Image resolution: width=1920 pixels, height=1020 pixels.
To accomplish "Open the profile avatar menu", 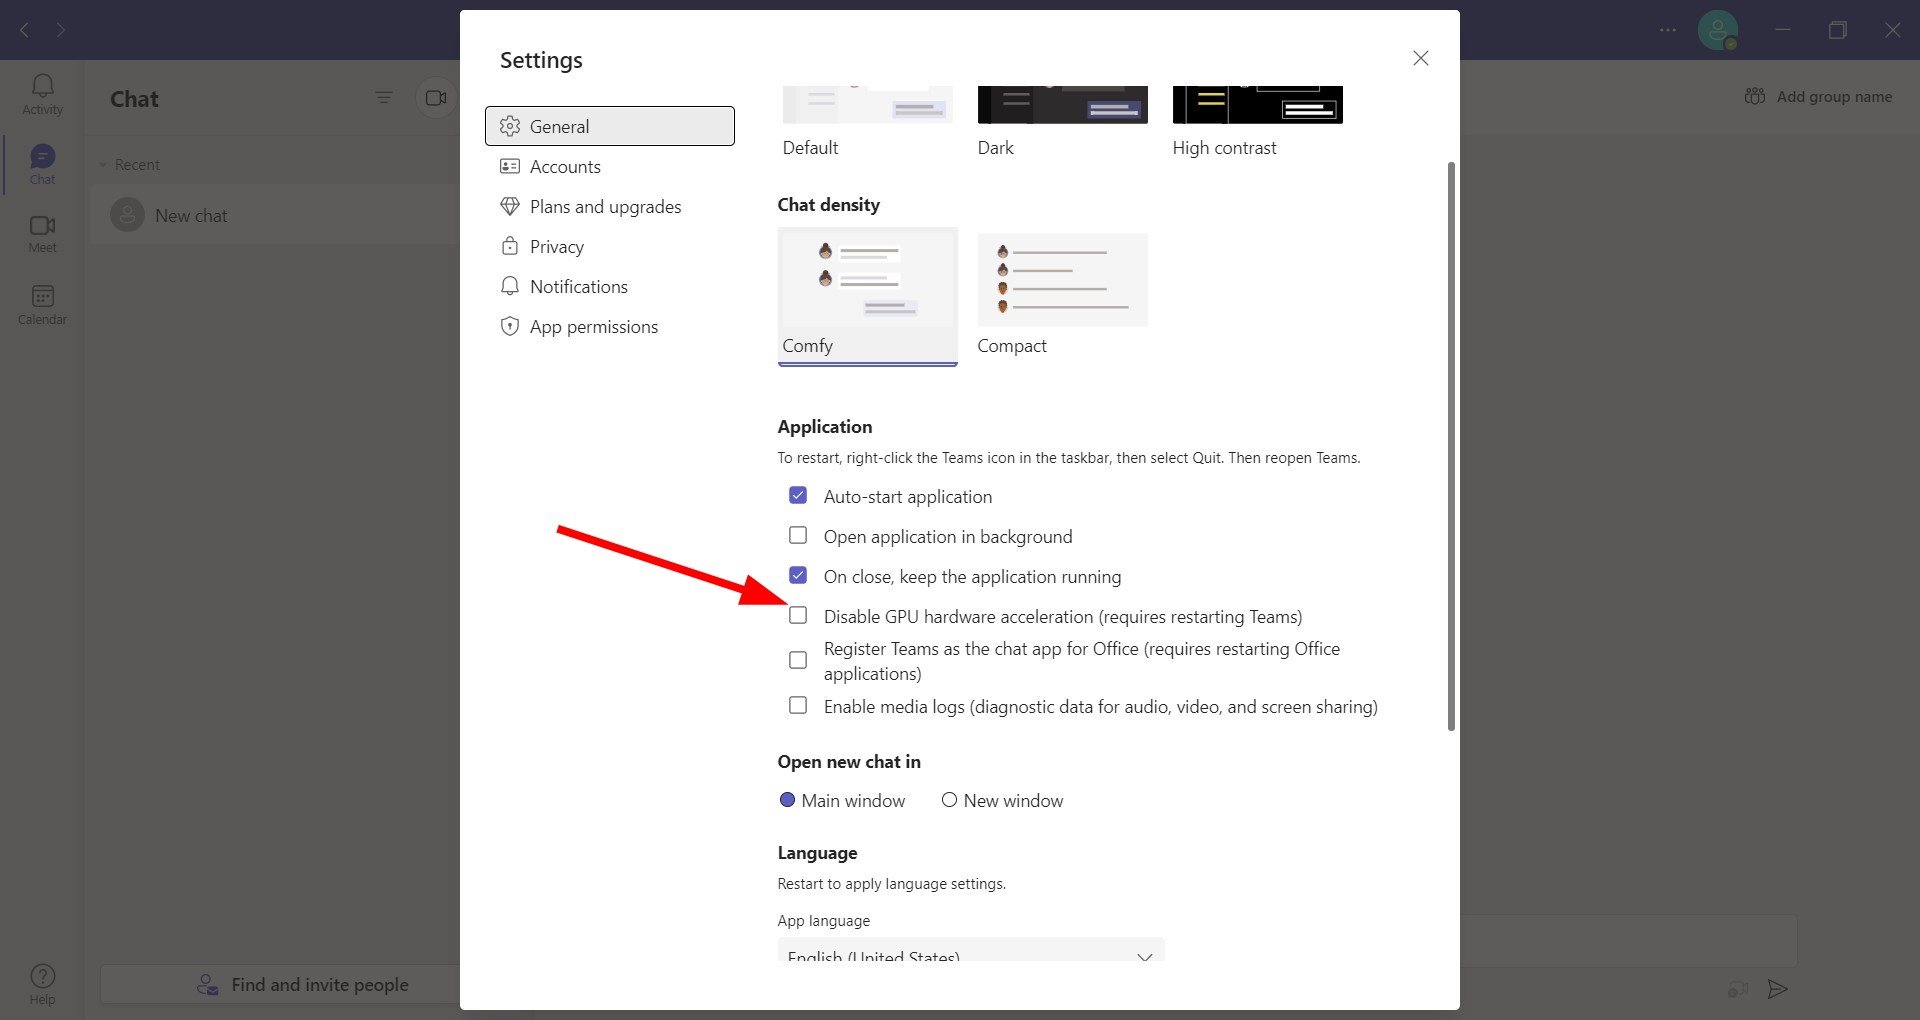I will [x=1718, y=30].
